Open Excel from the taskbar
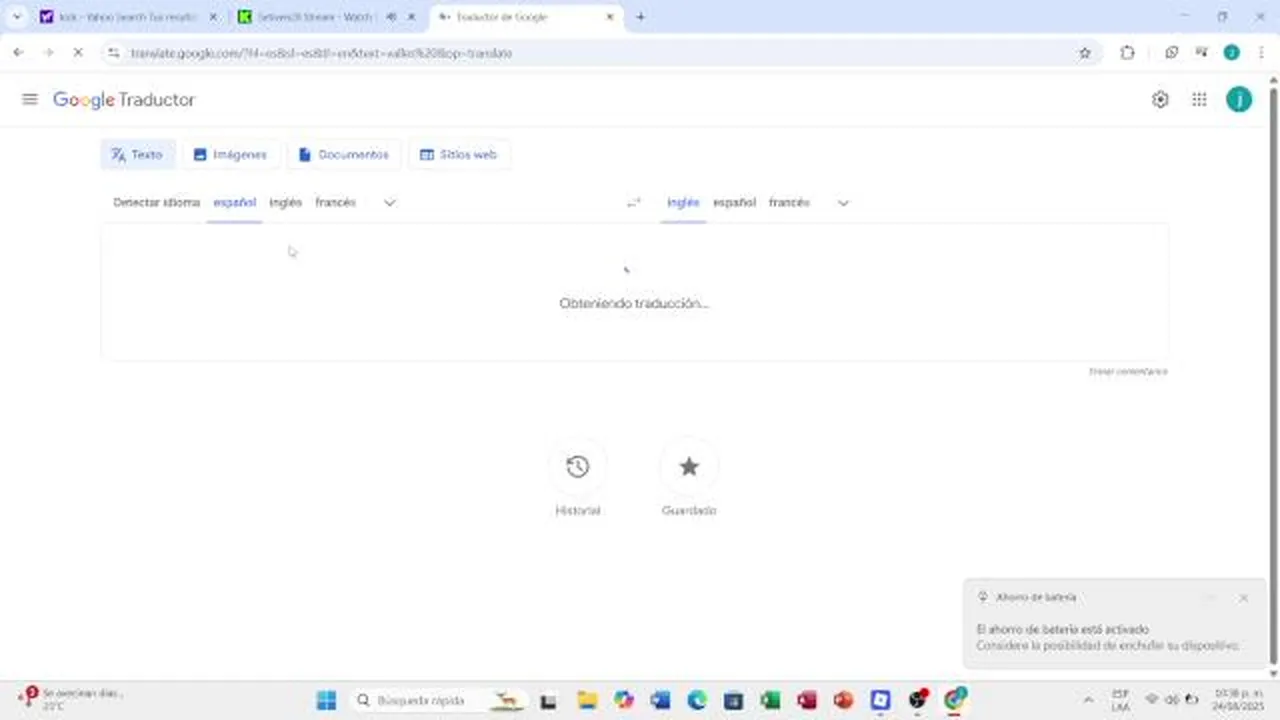Viewport: 1280px width, 720px height. pos(770,700)
